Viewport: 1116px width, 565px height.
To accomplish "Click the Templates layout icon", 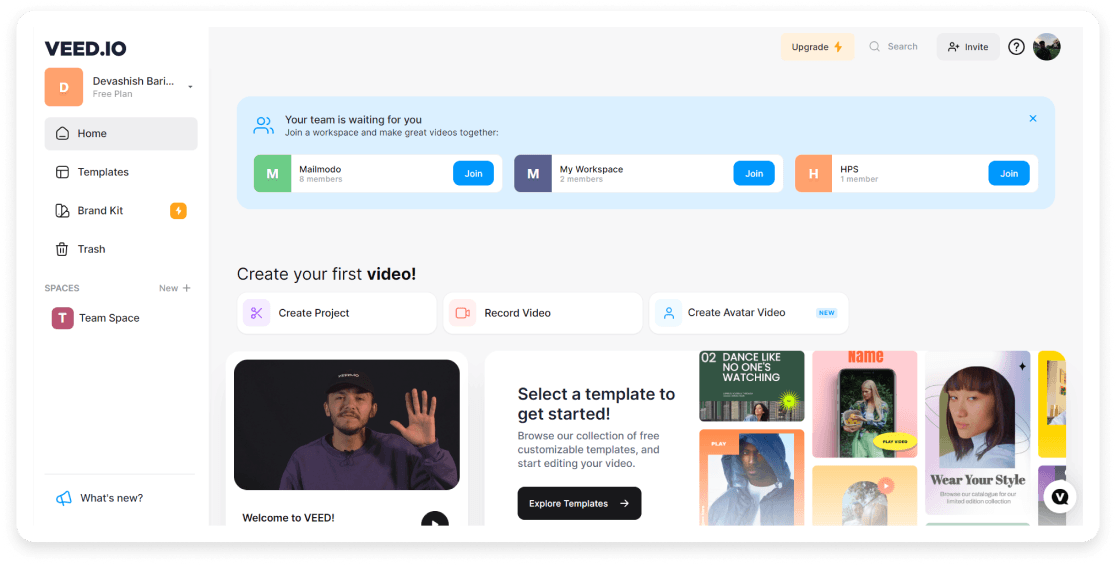I will pos(62,172).
